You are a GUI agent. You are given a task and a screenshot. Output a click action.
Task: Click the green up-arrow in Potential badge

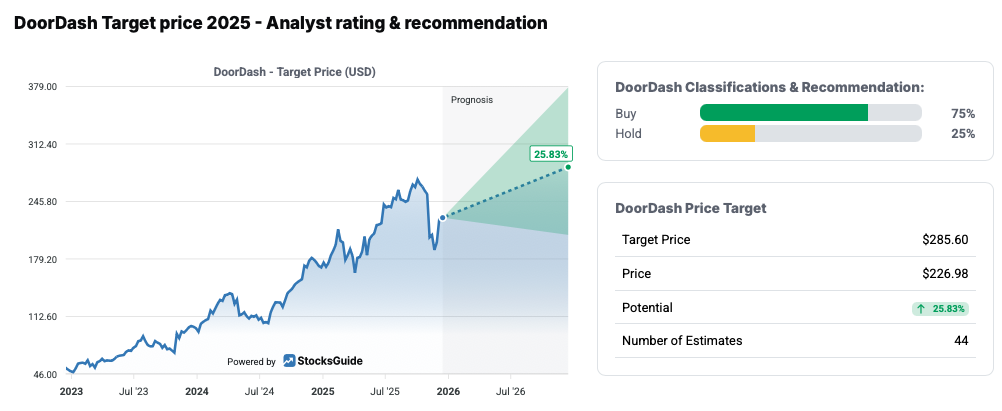tap(921, 309)
